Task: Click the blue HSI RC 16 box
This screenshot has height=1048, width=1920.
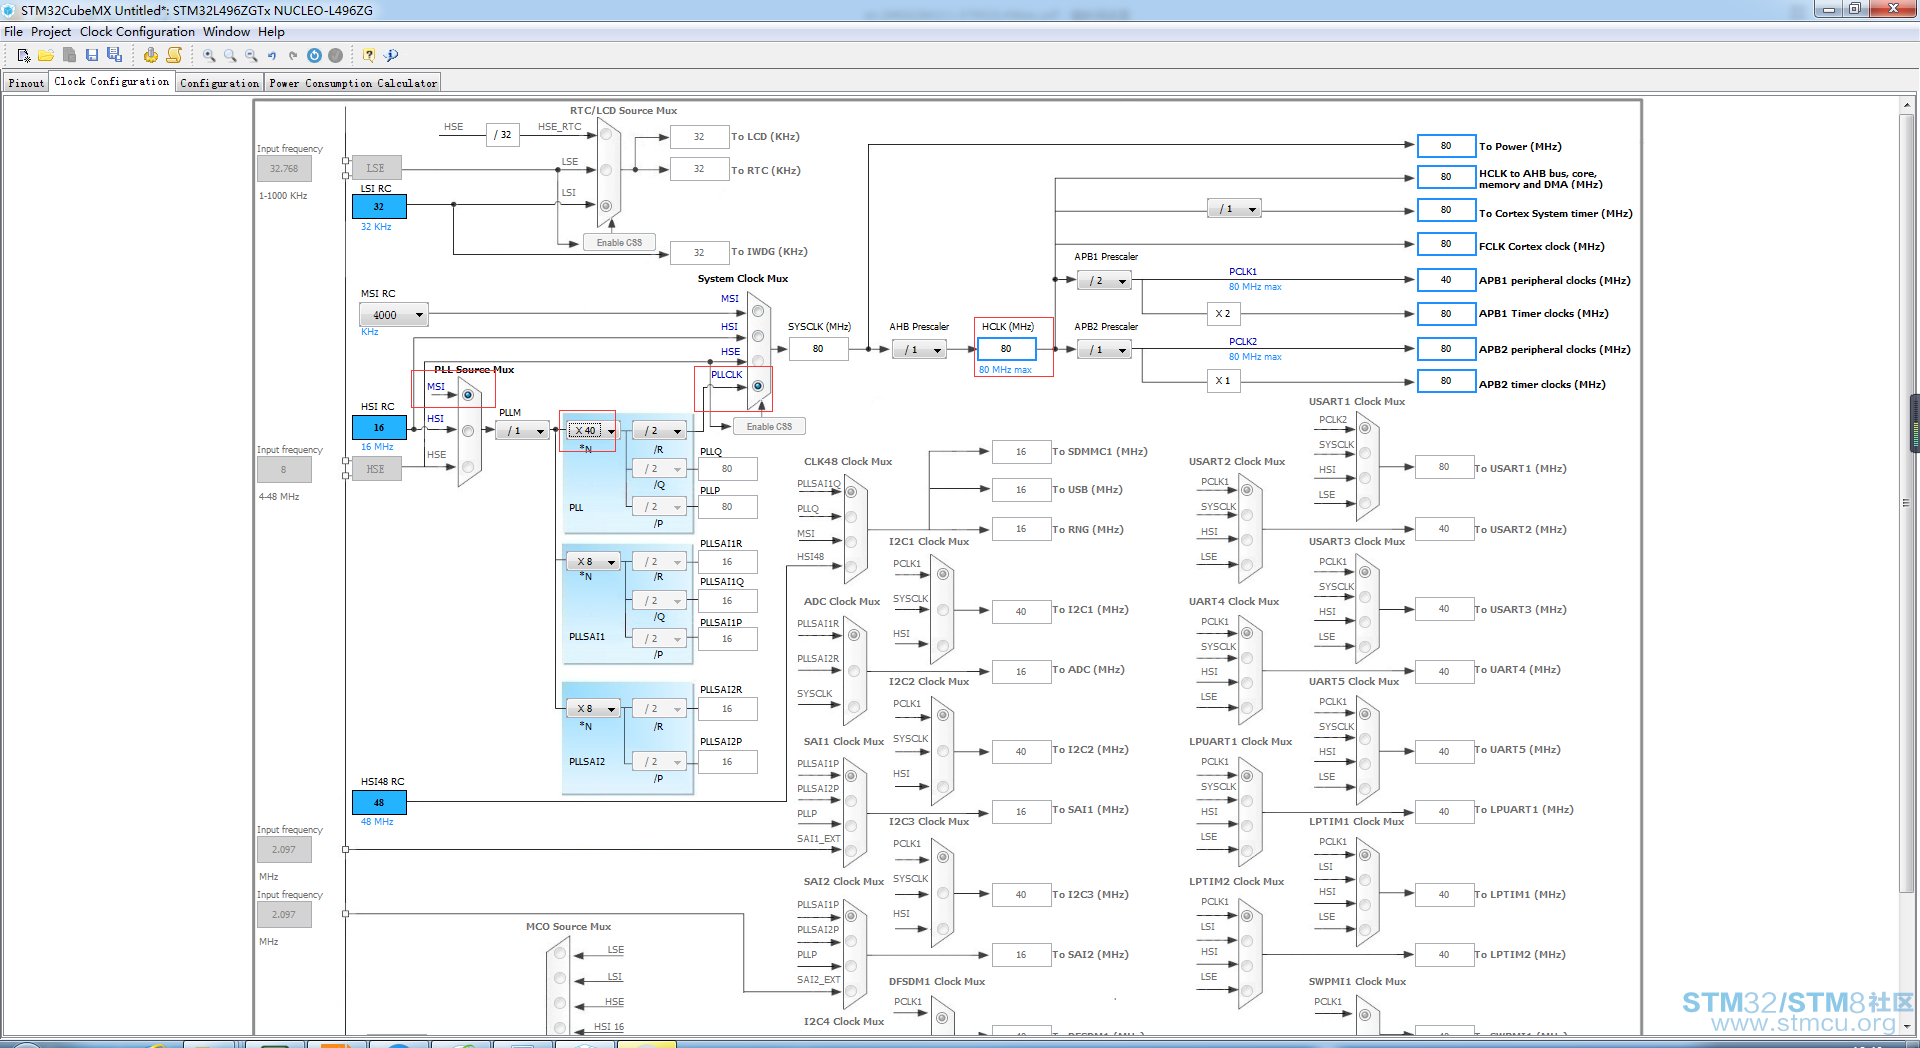Action: tap(379, 428)
